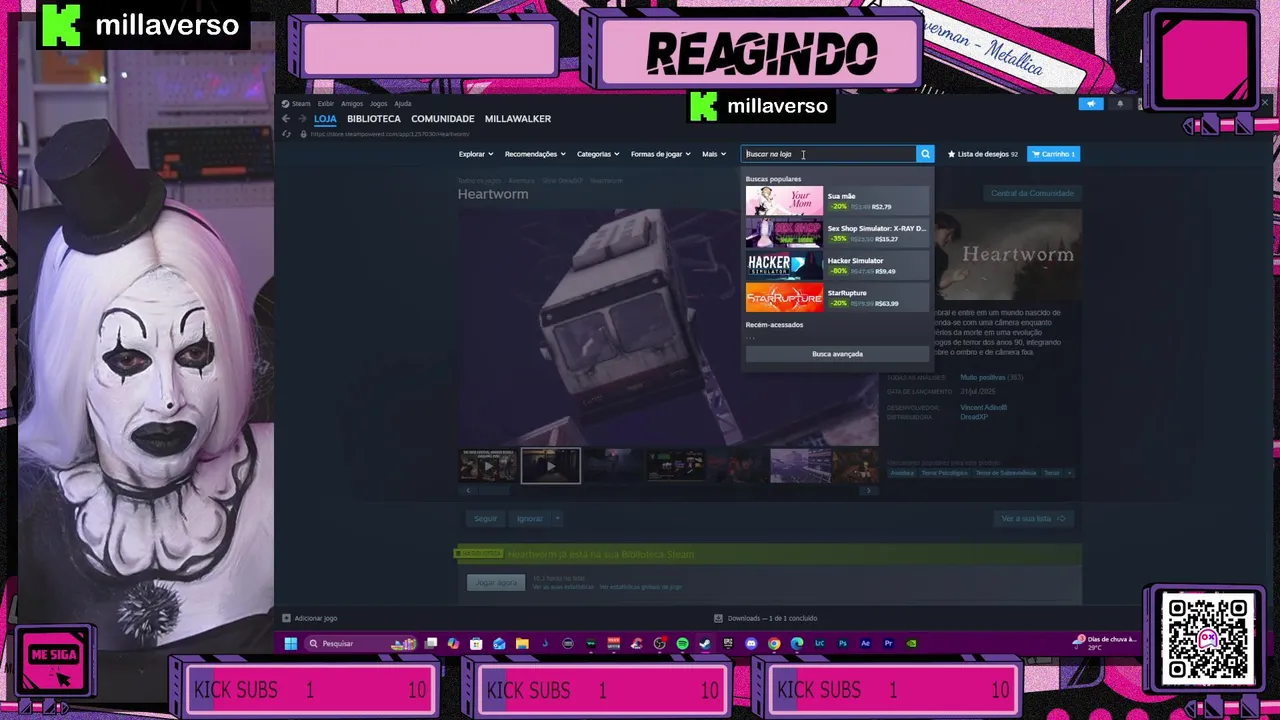Open After Effects from the taskbar
Screen dimensions: 1280x720
866,643
